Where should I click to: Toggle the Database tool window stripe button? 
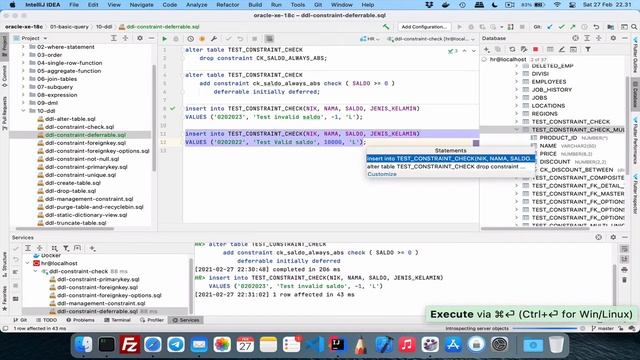coord(636,95)
